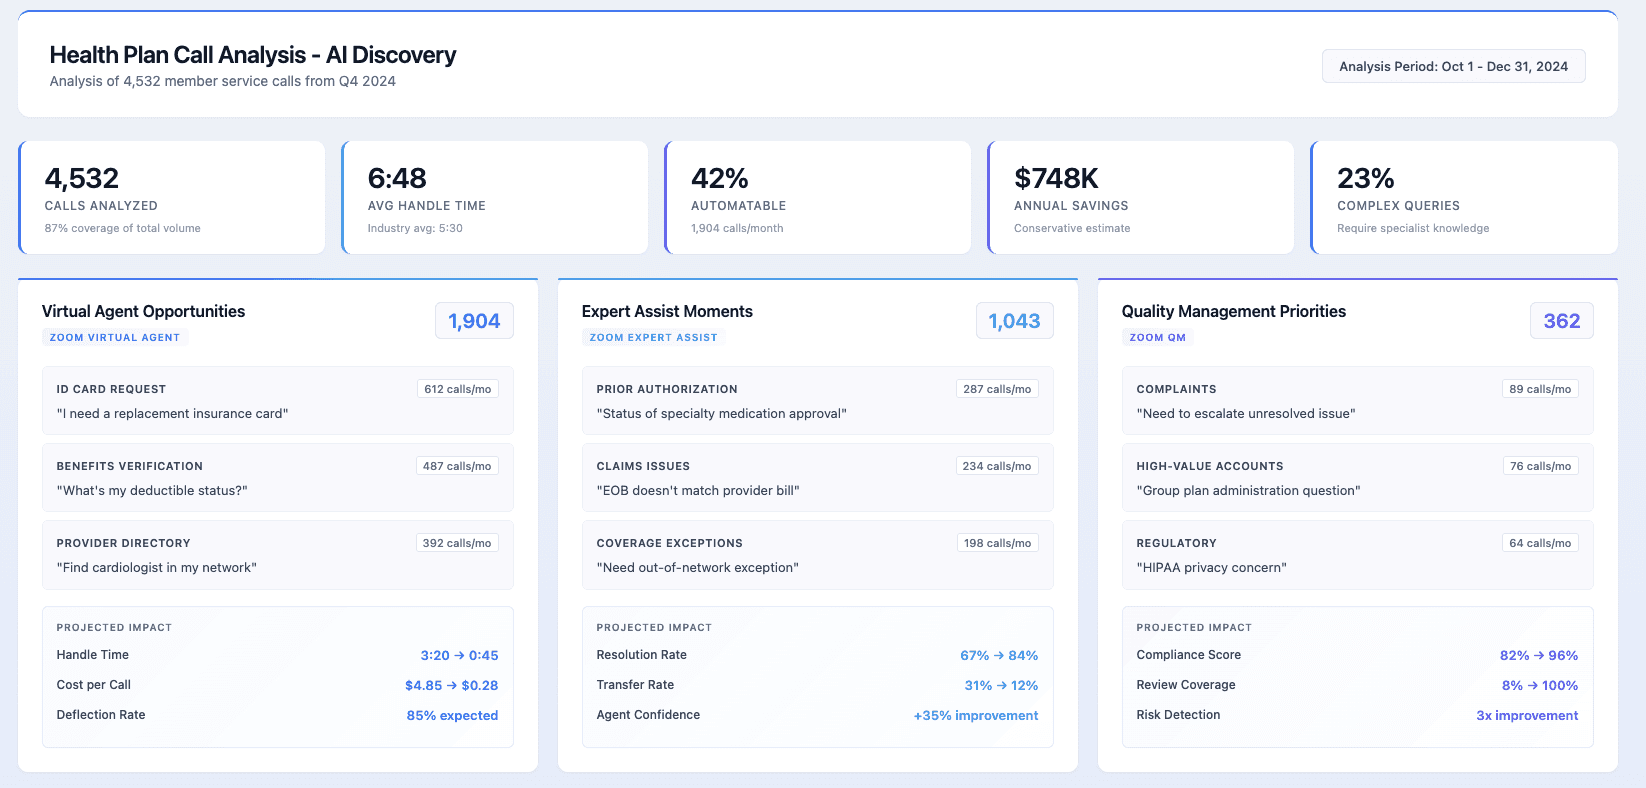Click the 287 calls/mo badge
Image resolution: width=1646 pixels, height=788 pixels.
(x=997, y=389)
